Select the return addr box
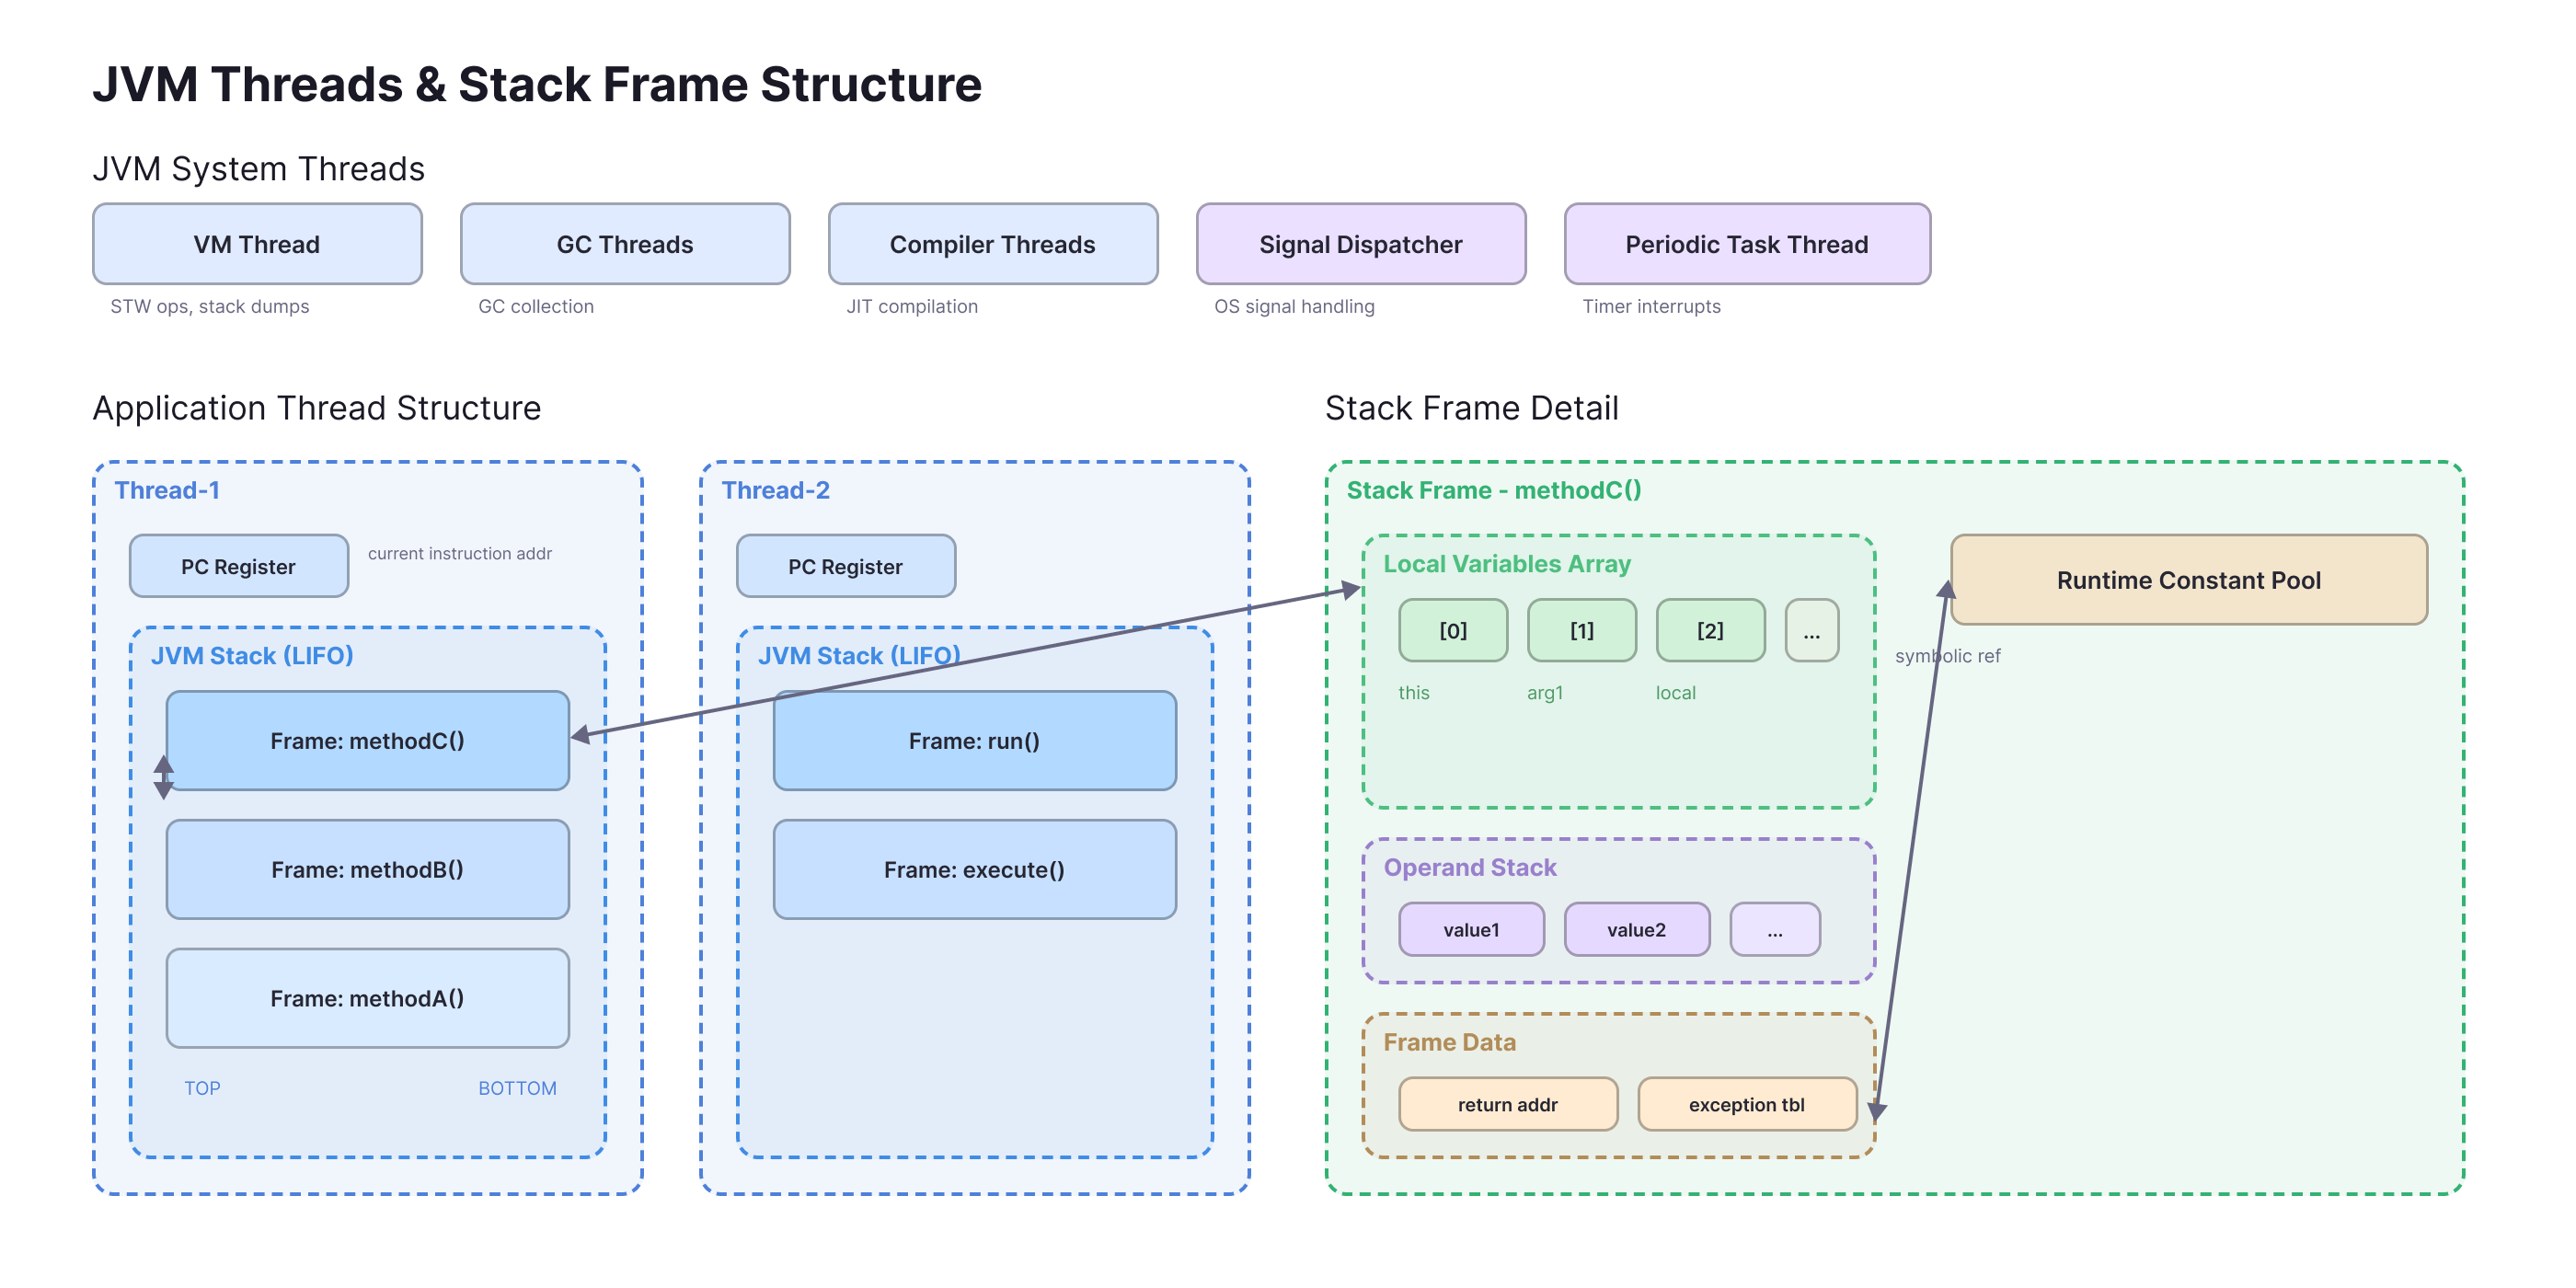This screenshot has height=1288, width=2576. pyautogui.click(x=1508, y=1104)
